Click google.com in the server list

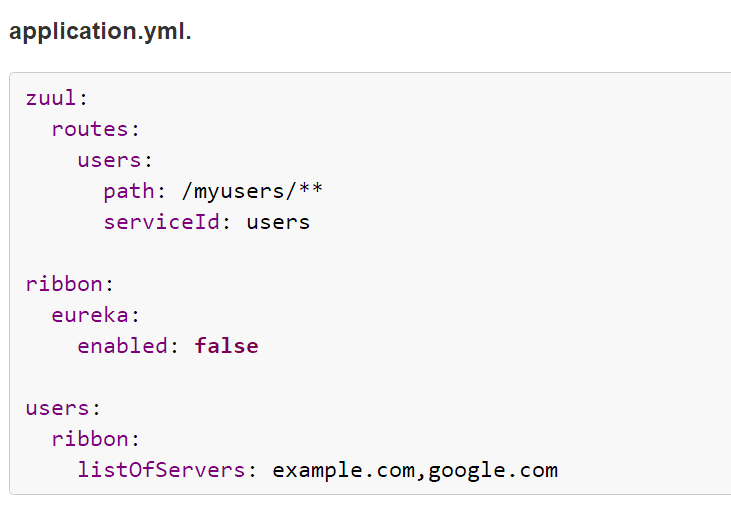coord(493,471)
